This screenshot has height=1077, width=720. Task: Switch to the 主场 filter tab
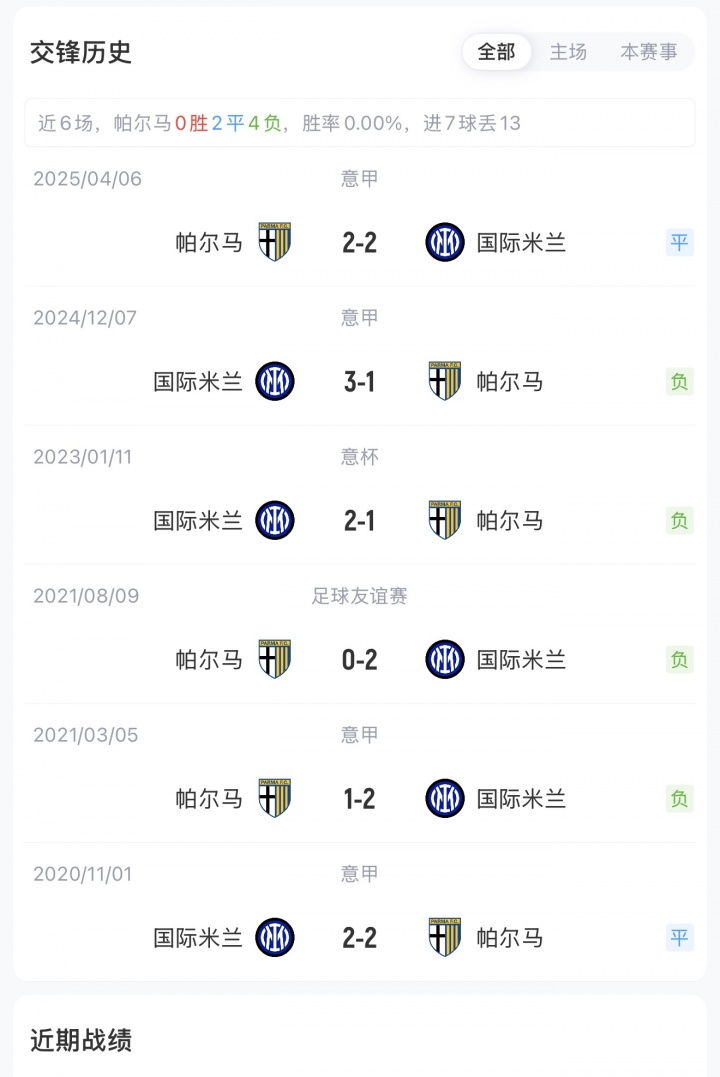(x=568, y=52)
